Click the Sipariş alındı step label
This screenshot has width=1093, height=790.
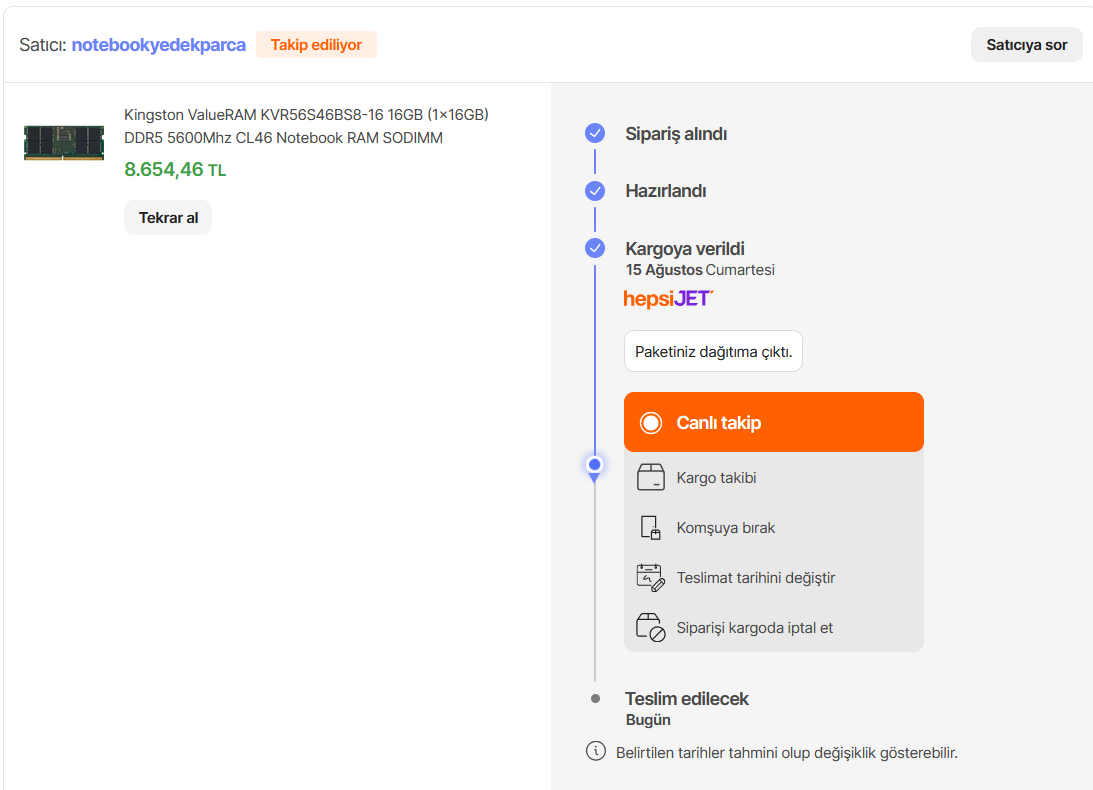pyautogui.click(x=676, y=134)
